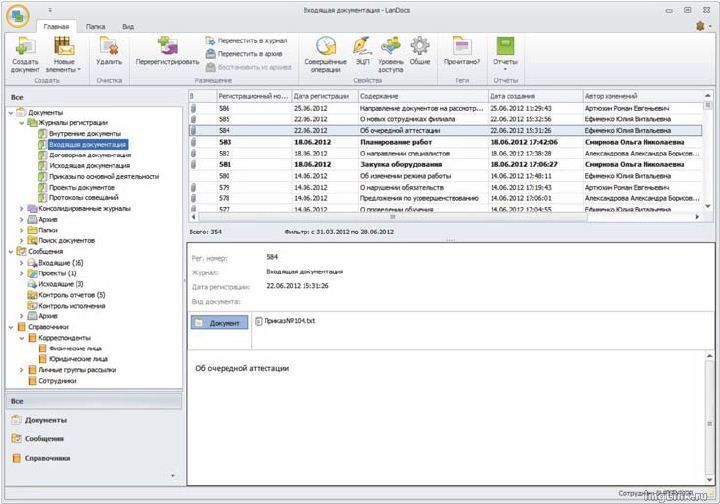Collapse the Сообщения tree node
The height and width of the screenshot is (504, 720).
(11, 252)
